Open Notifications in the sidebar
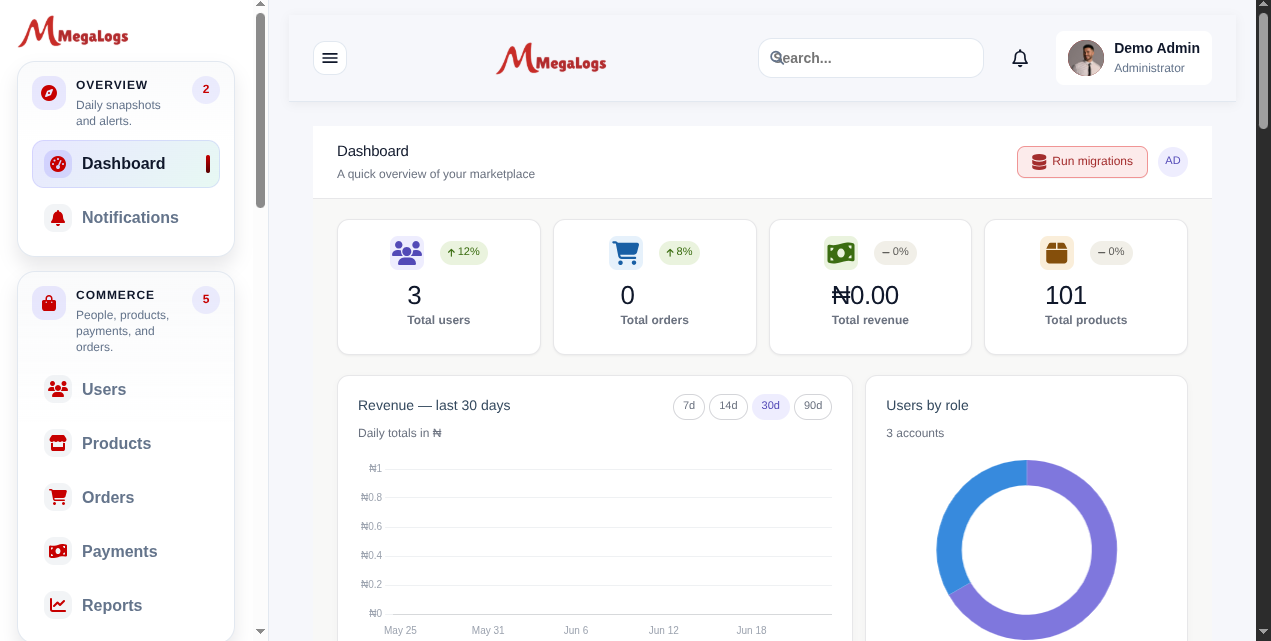 click(126, 218)
